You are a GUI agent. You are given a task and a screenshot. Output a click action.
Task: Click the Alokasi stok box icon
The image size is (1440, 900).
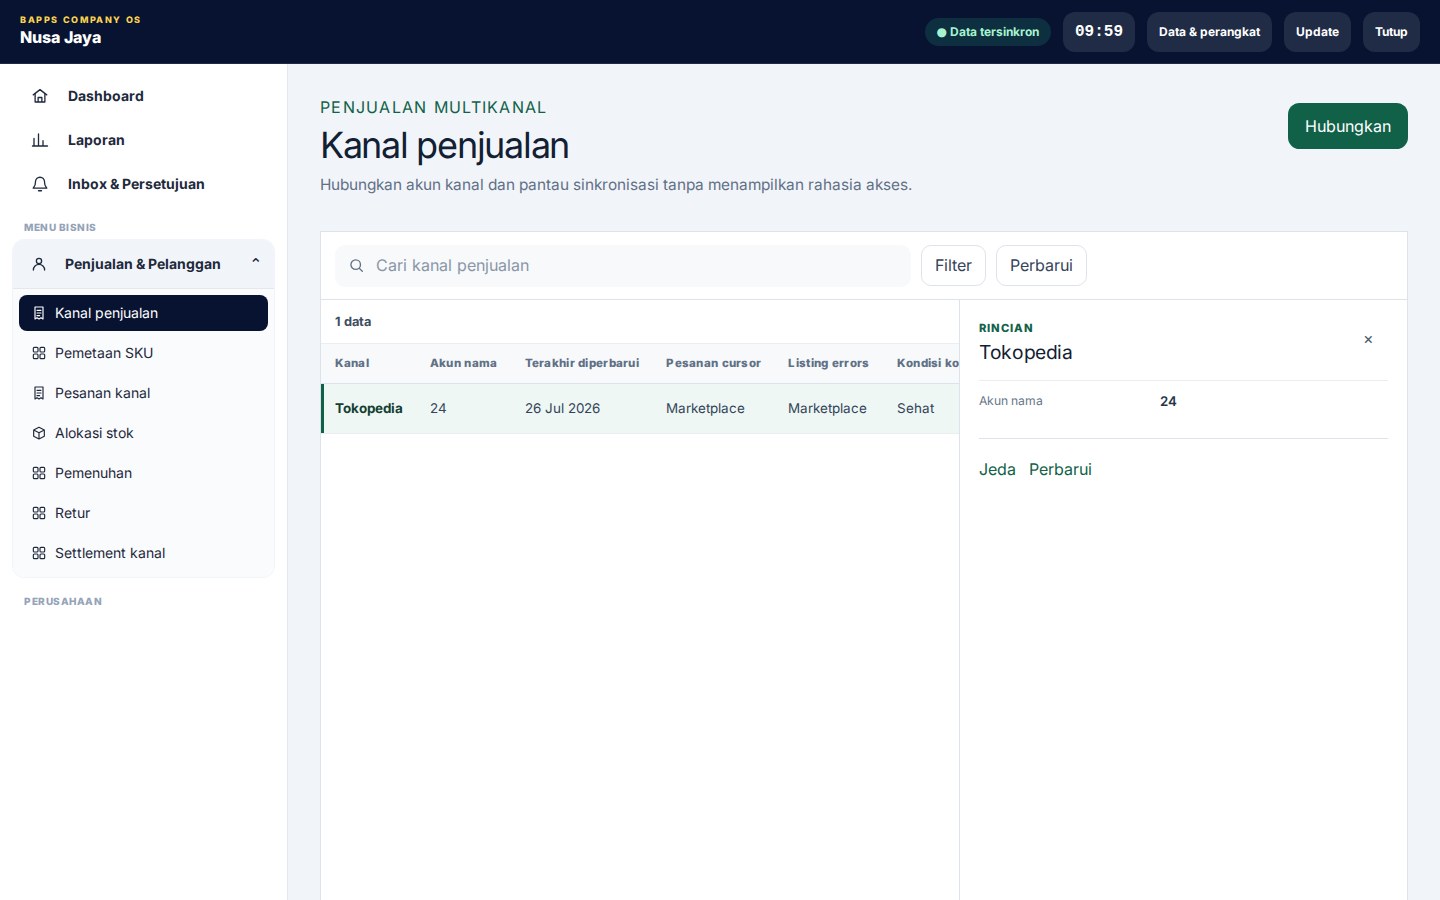click(x=39, y=433)
